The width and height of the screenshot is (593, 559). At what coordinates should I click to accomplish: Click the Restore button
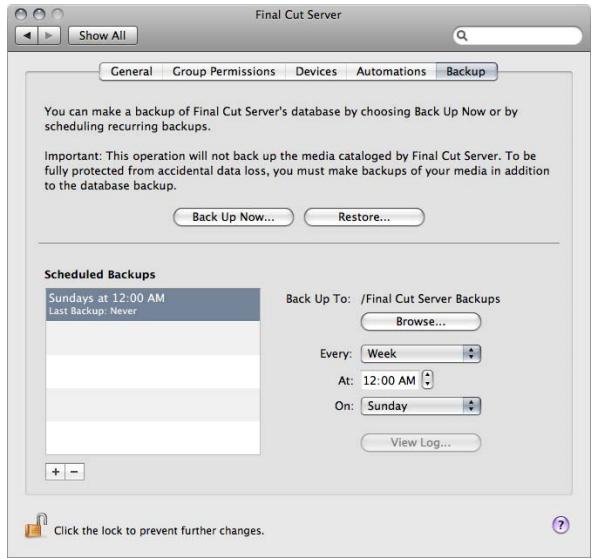pyautogui.click(x=364, y=217)
